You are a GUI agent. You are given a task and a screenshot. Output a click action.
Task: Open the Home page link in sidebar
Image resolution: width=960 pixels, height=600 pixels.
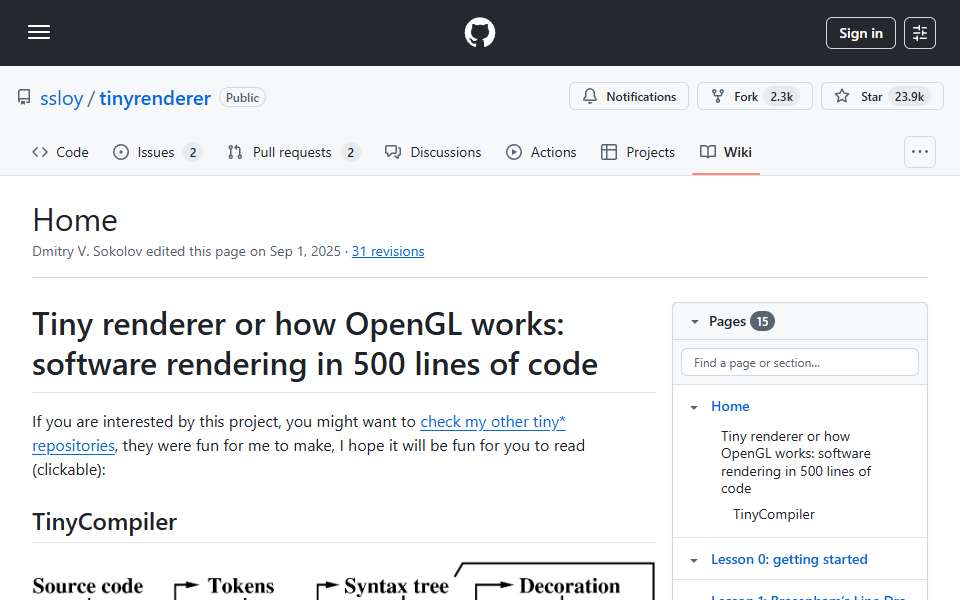click(x=730, y=407)
